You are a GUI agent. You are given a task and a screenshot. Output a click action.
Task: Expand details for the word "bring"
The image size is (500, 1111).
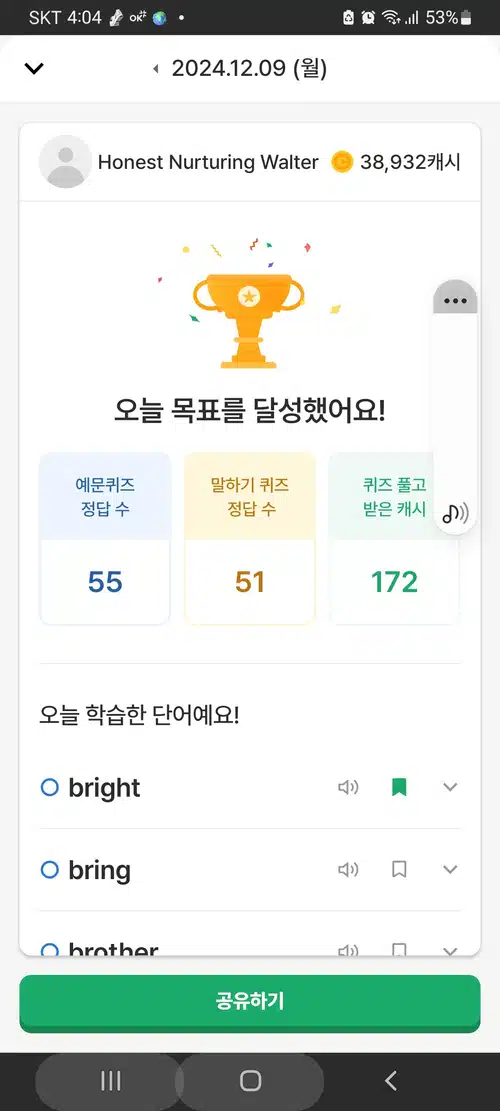[x=450, y=869]
